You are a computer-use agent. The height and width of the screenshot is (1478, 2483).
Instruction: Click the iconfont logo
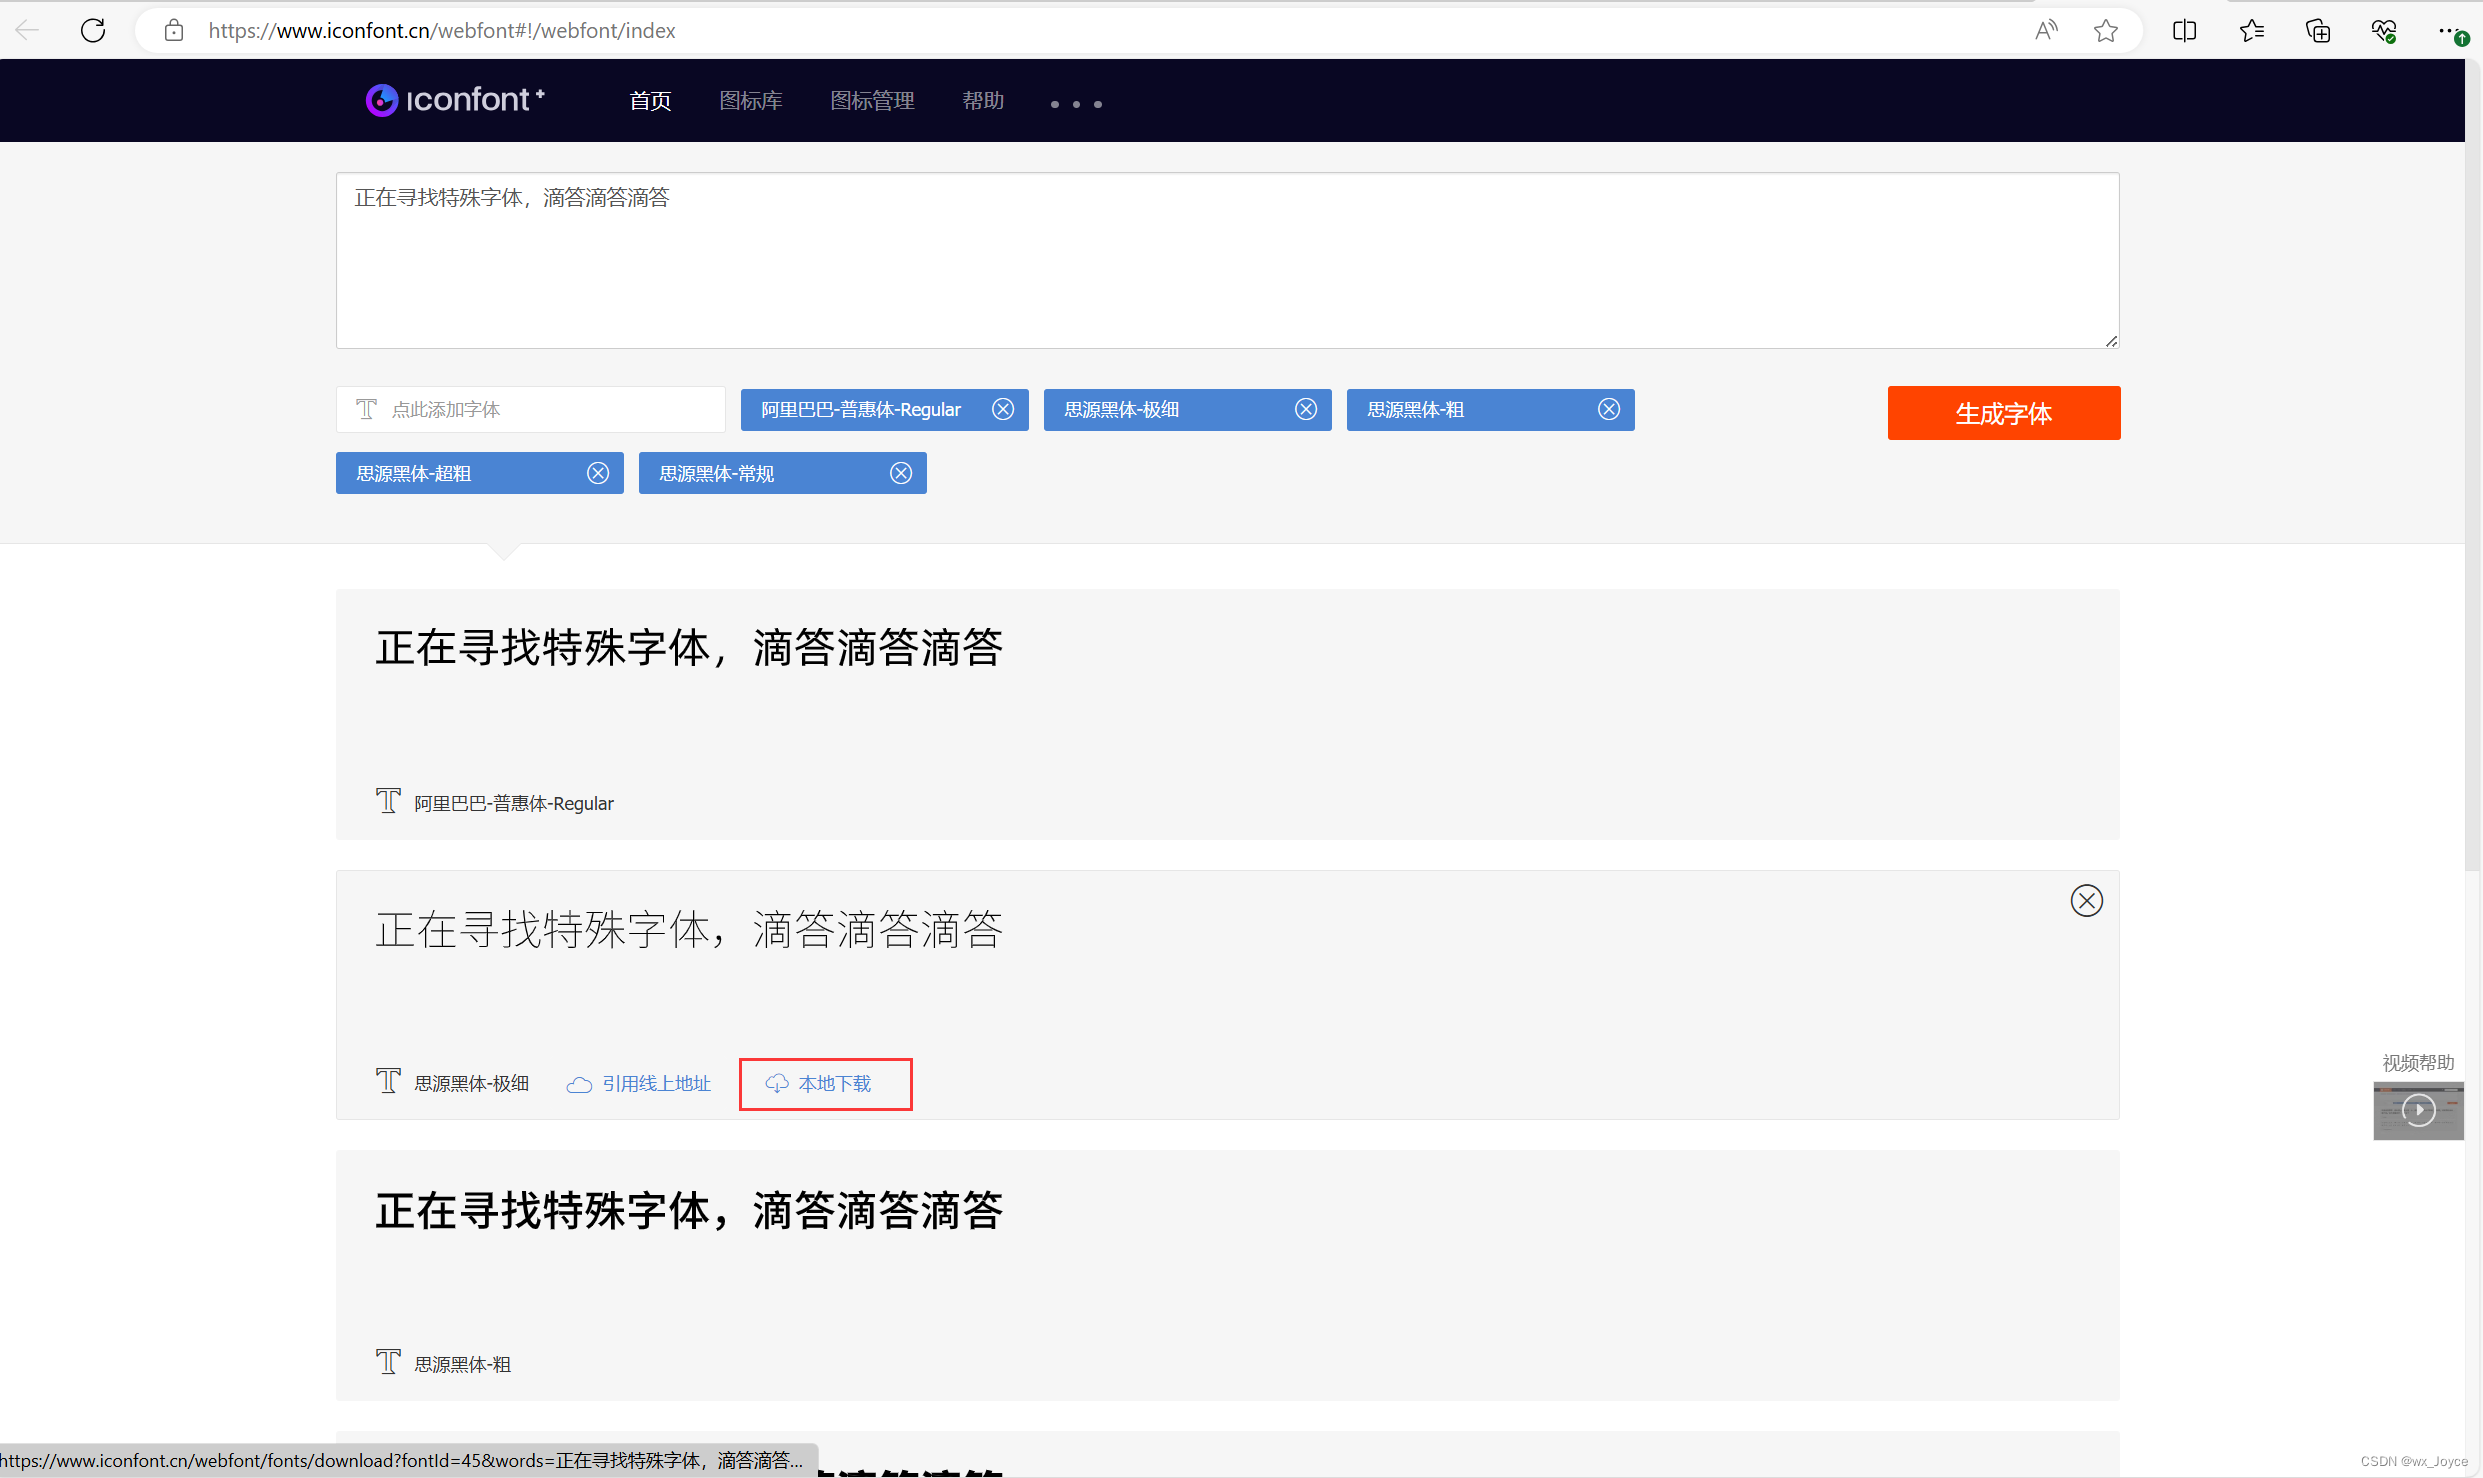click(x=455, y=100)
